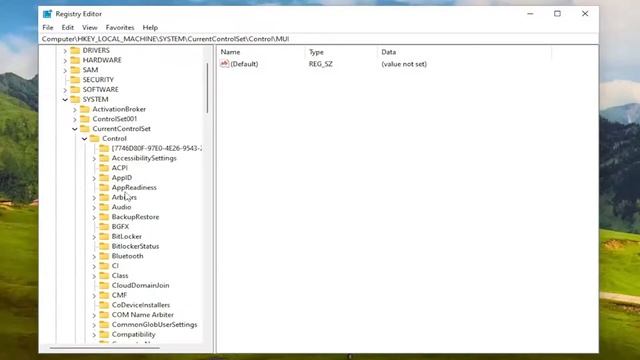Screen dimensions: 640x360
Task: Expand the CommonGlobUserSettings key
Action: coord(94,325)
